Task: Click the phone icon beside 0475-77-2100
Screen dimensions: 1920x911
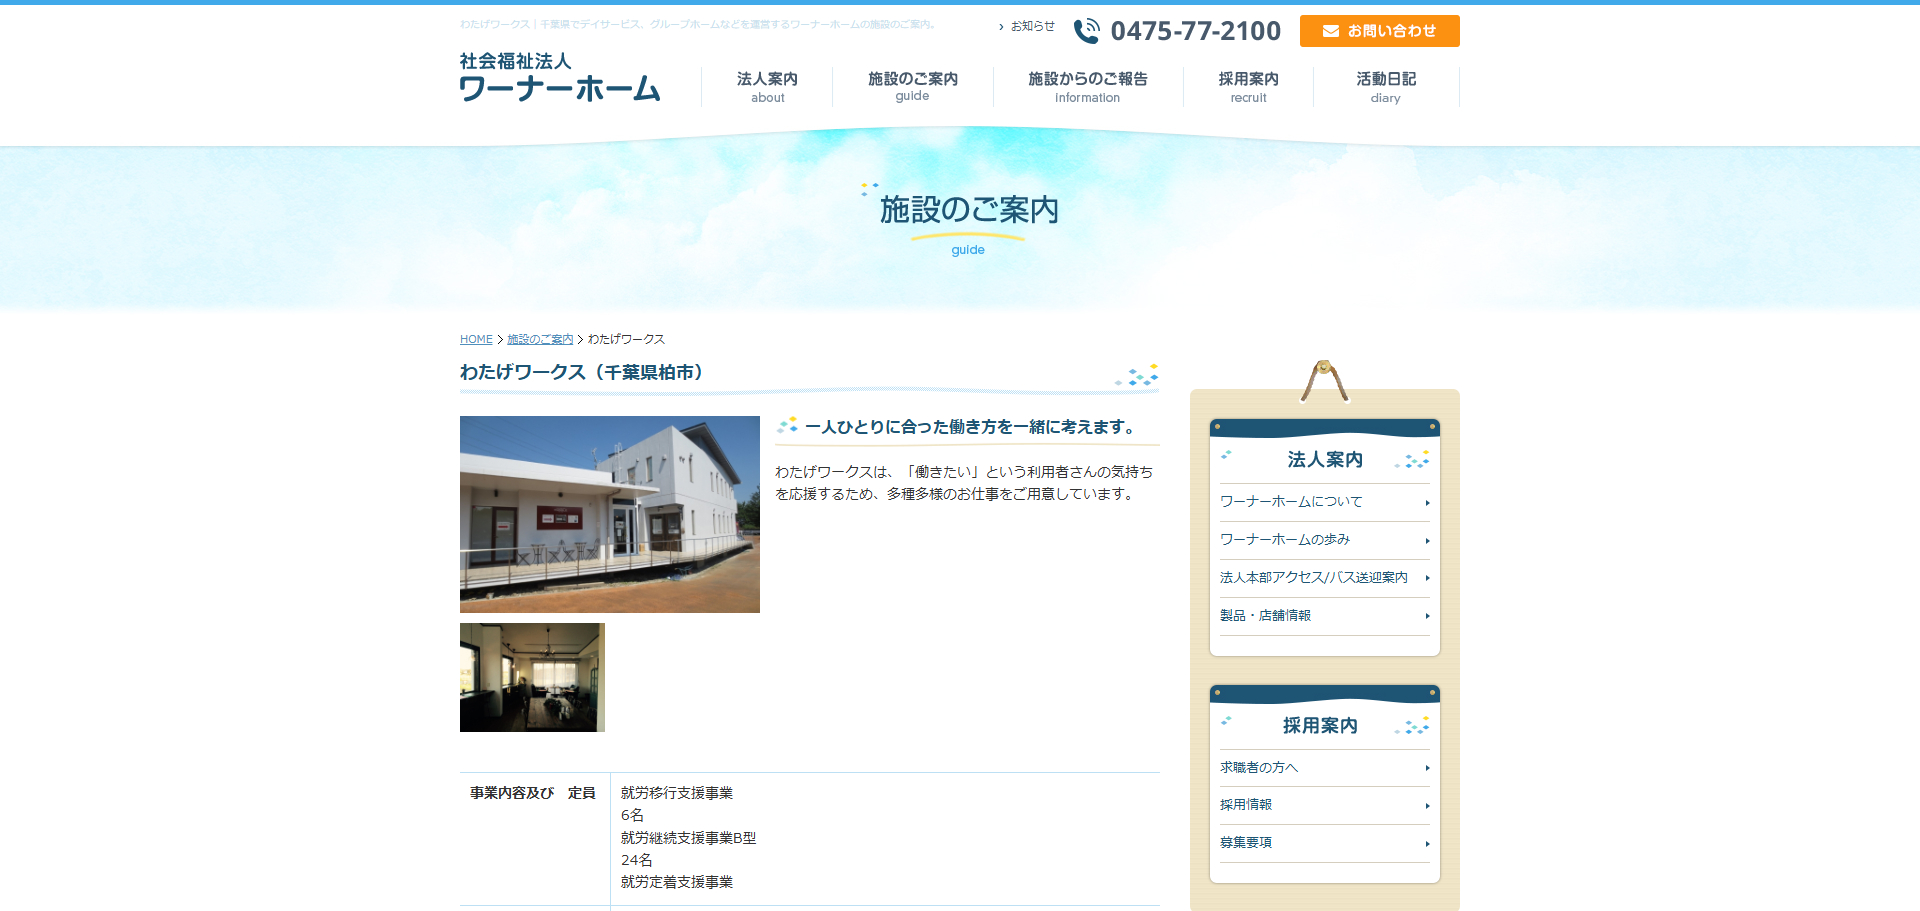Action: click(1086, 31)
